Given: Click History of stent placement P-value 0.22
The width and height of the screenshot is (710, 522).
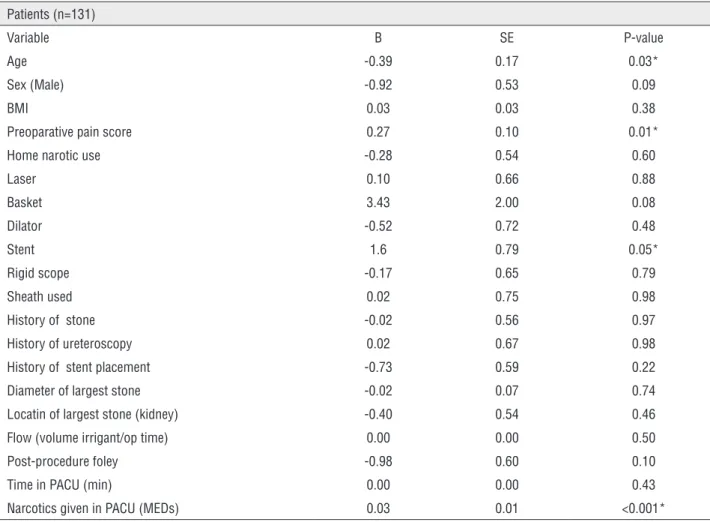Looking at the screenshot, I should pos(643,367).
